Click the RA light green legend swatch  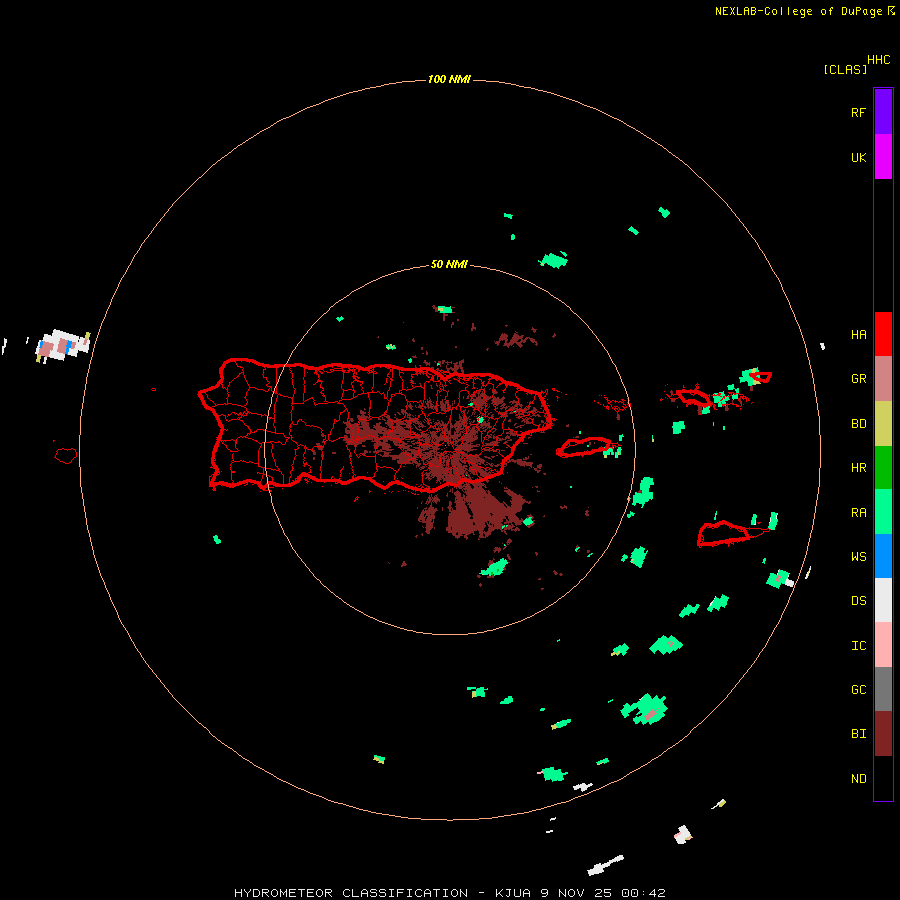883,512
